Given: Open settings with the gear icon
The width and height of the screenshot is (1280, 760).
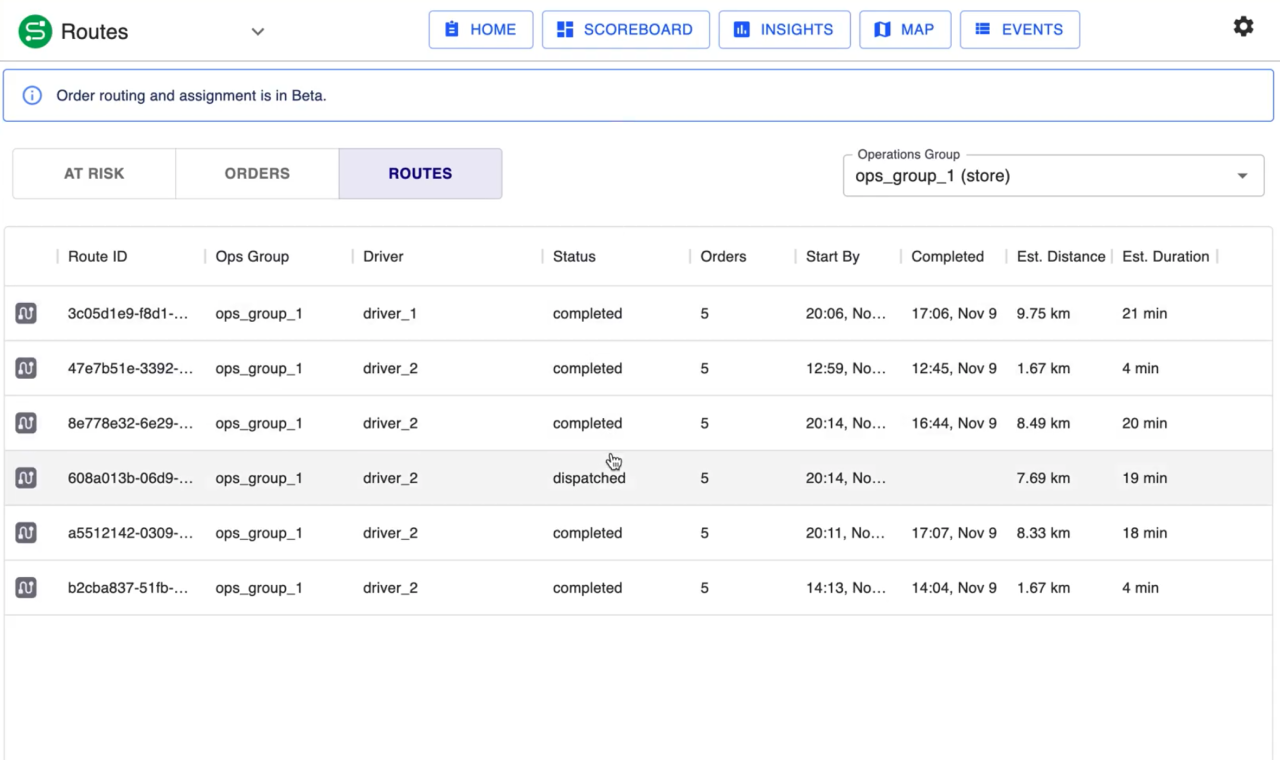Looking at the screenshot, I should (x=1243, y=27).
